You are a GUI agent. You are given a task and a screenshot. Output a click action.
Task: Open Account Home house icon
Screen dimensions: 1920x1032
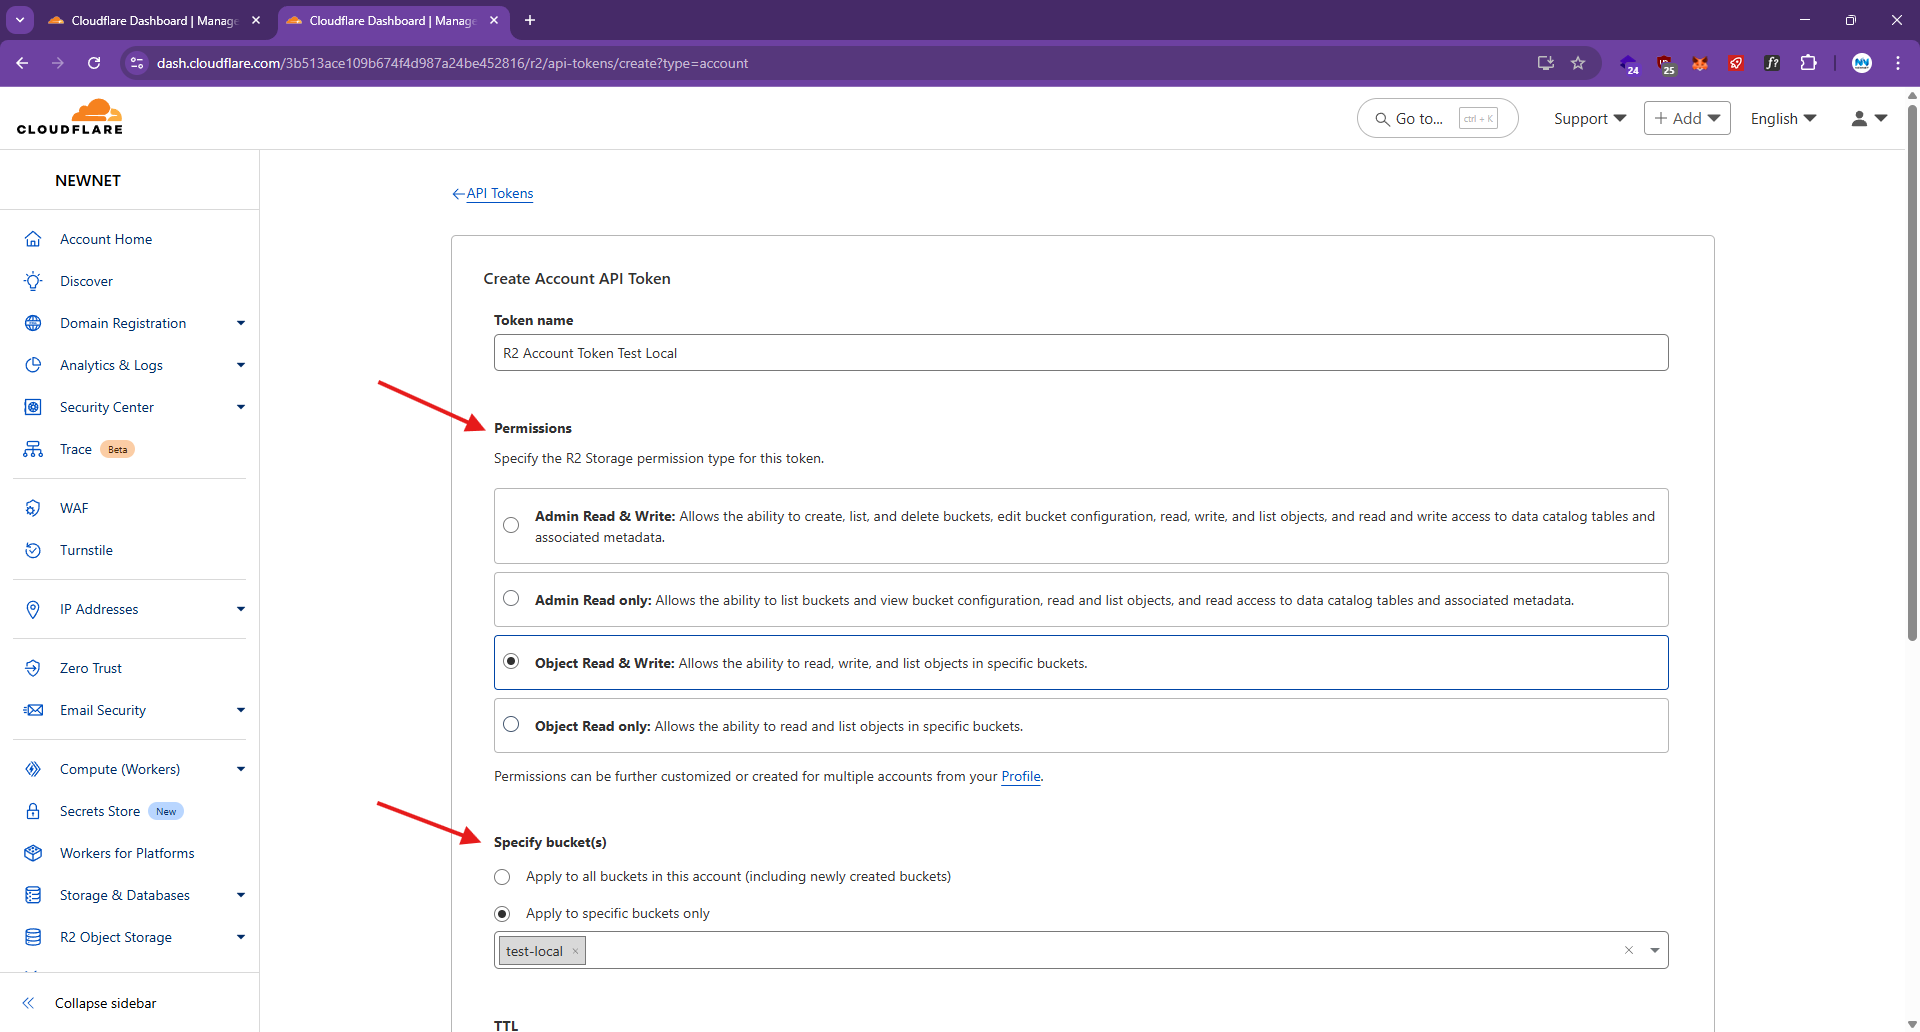(x=33, y=239)
